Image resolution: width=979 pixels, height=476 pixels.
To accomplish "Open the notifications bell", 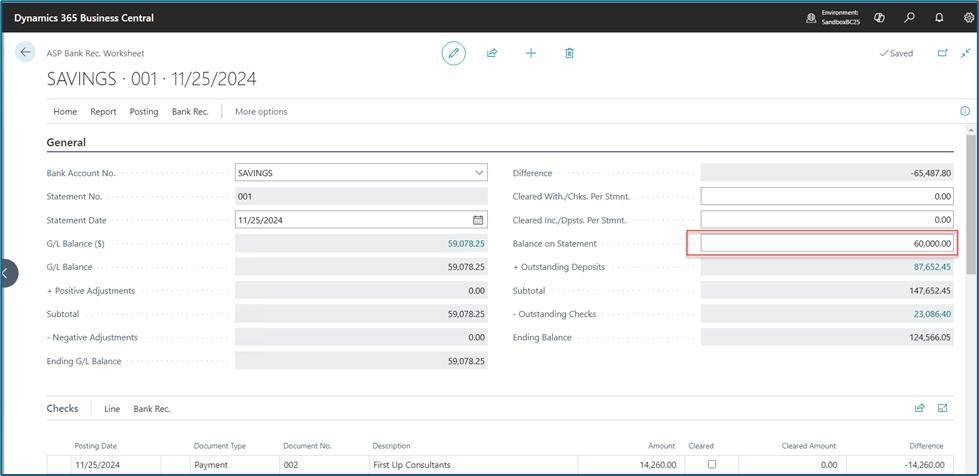I will coord(939,17).
